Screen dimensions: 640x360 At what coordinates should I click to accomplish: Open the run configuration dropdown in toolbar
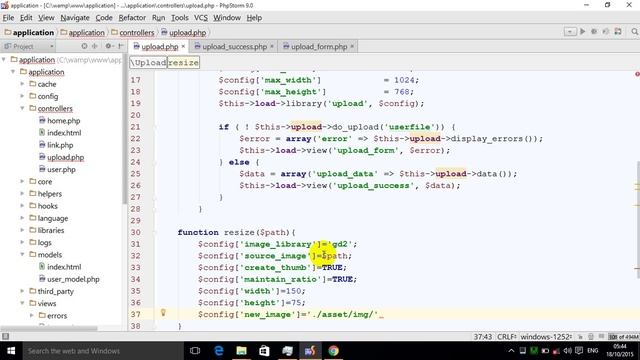[x=570, y=32]
